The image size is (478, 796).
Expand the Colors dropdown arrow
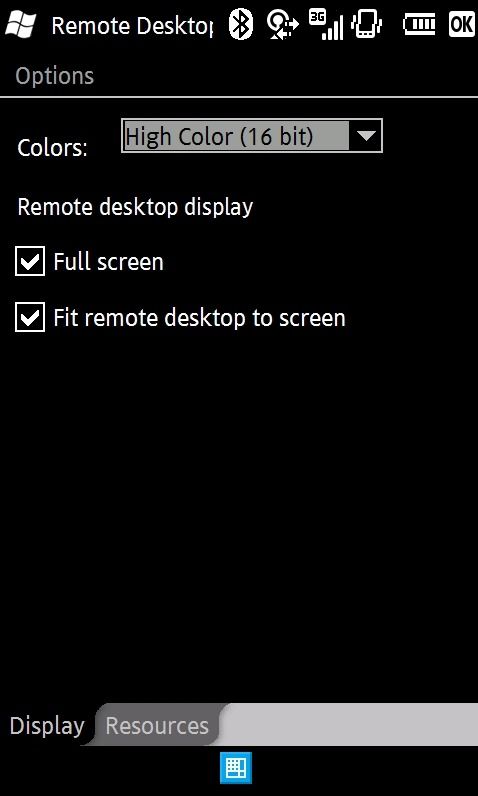(365, 136)
